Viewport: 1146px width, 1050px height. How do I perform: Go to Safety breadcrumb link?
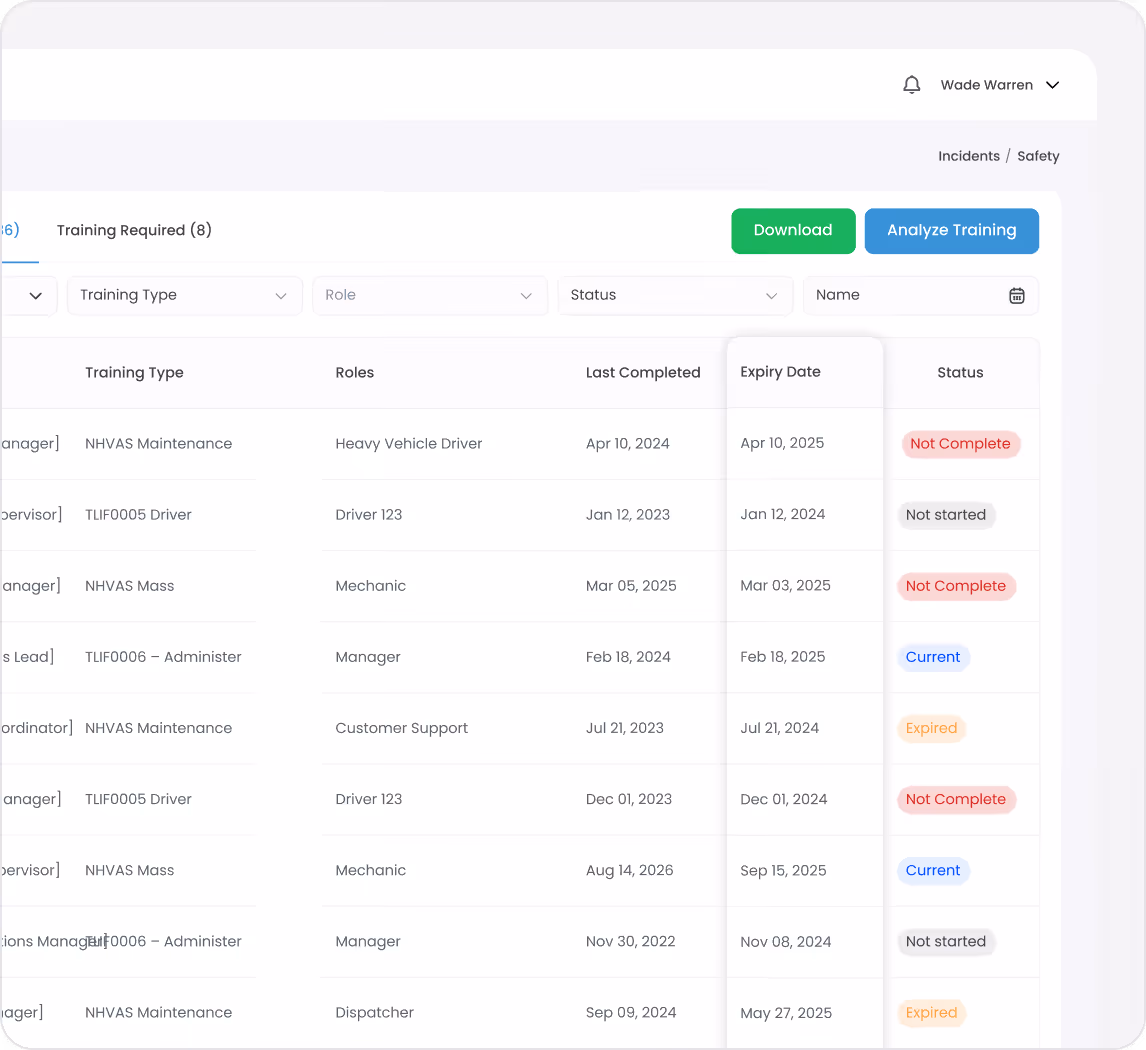[x=1038, y=156]
